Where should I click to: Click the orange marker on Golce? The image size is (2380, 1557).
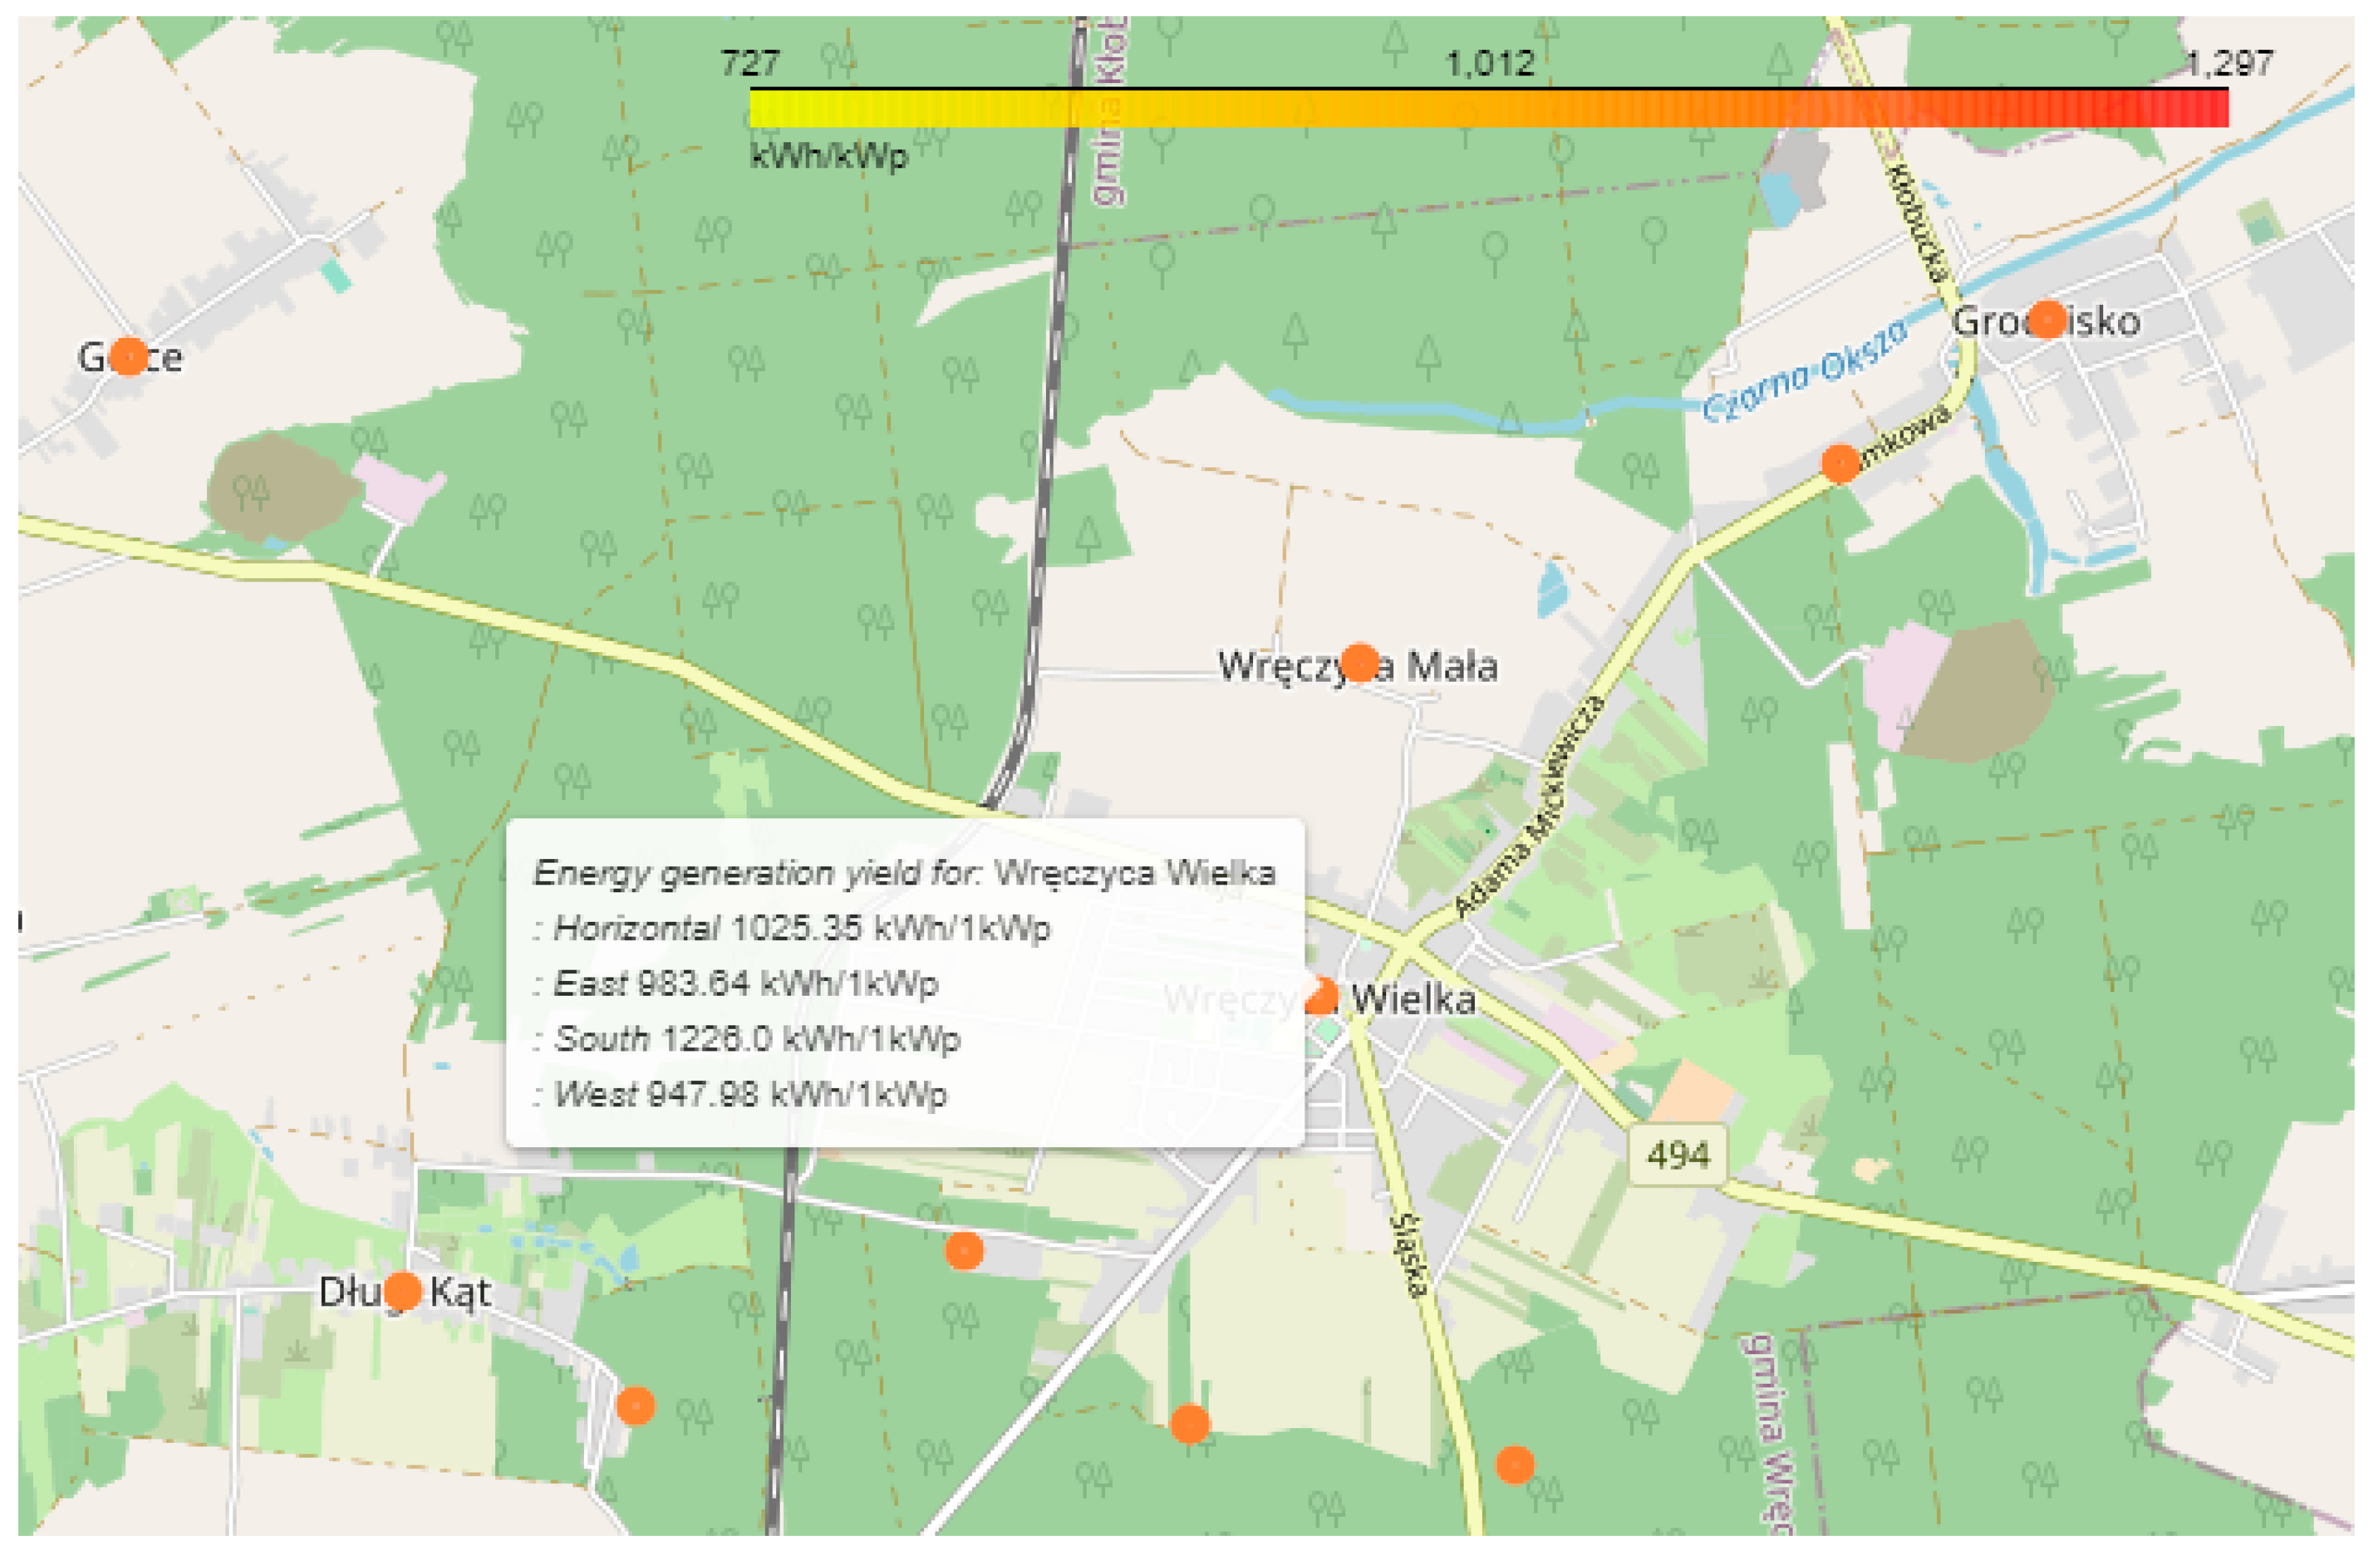click(x=128, y=356)
